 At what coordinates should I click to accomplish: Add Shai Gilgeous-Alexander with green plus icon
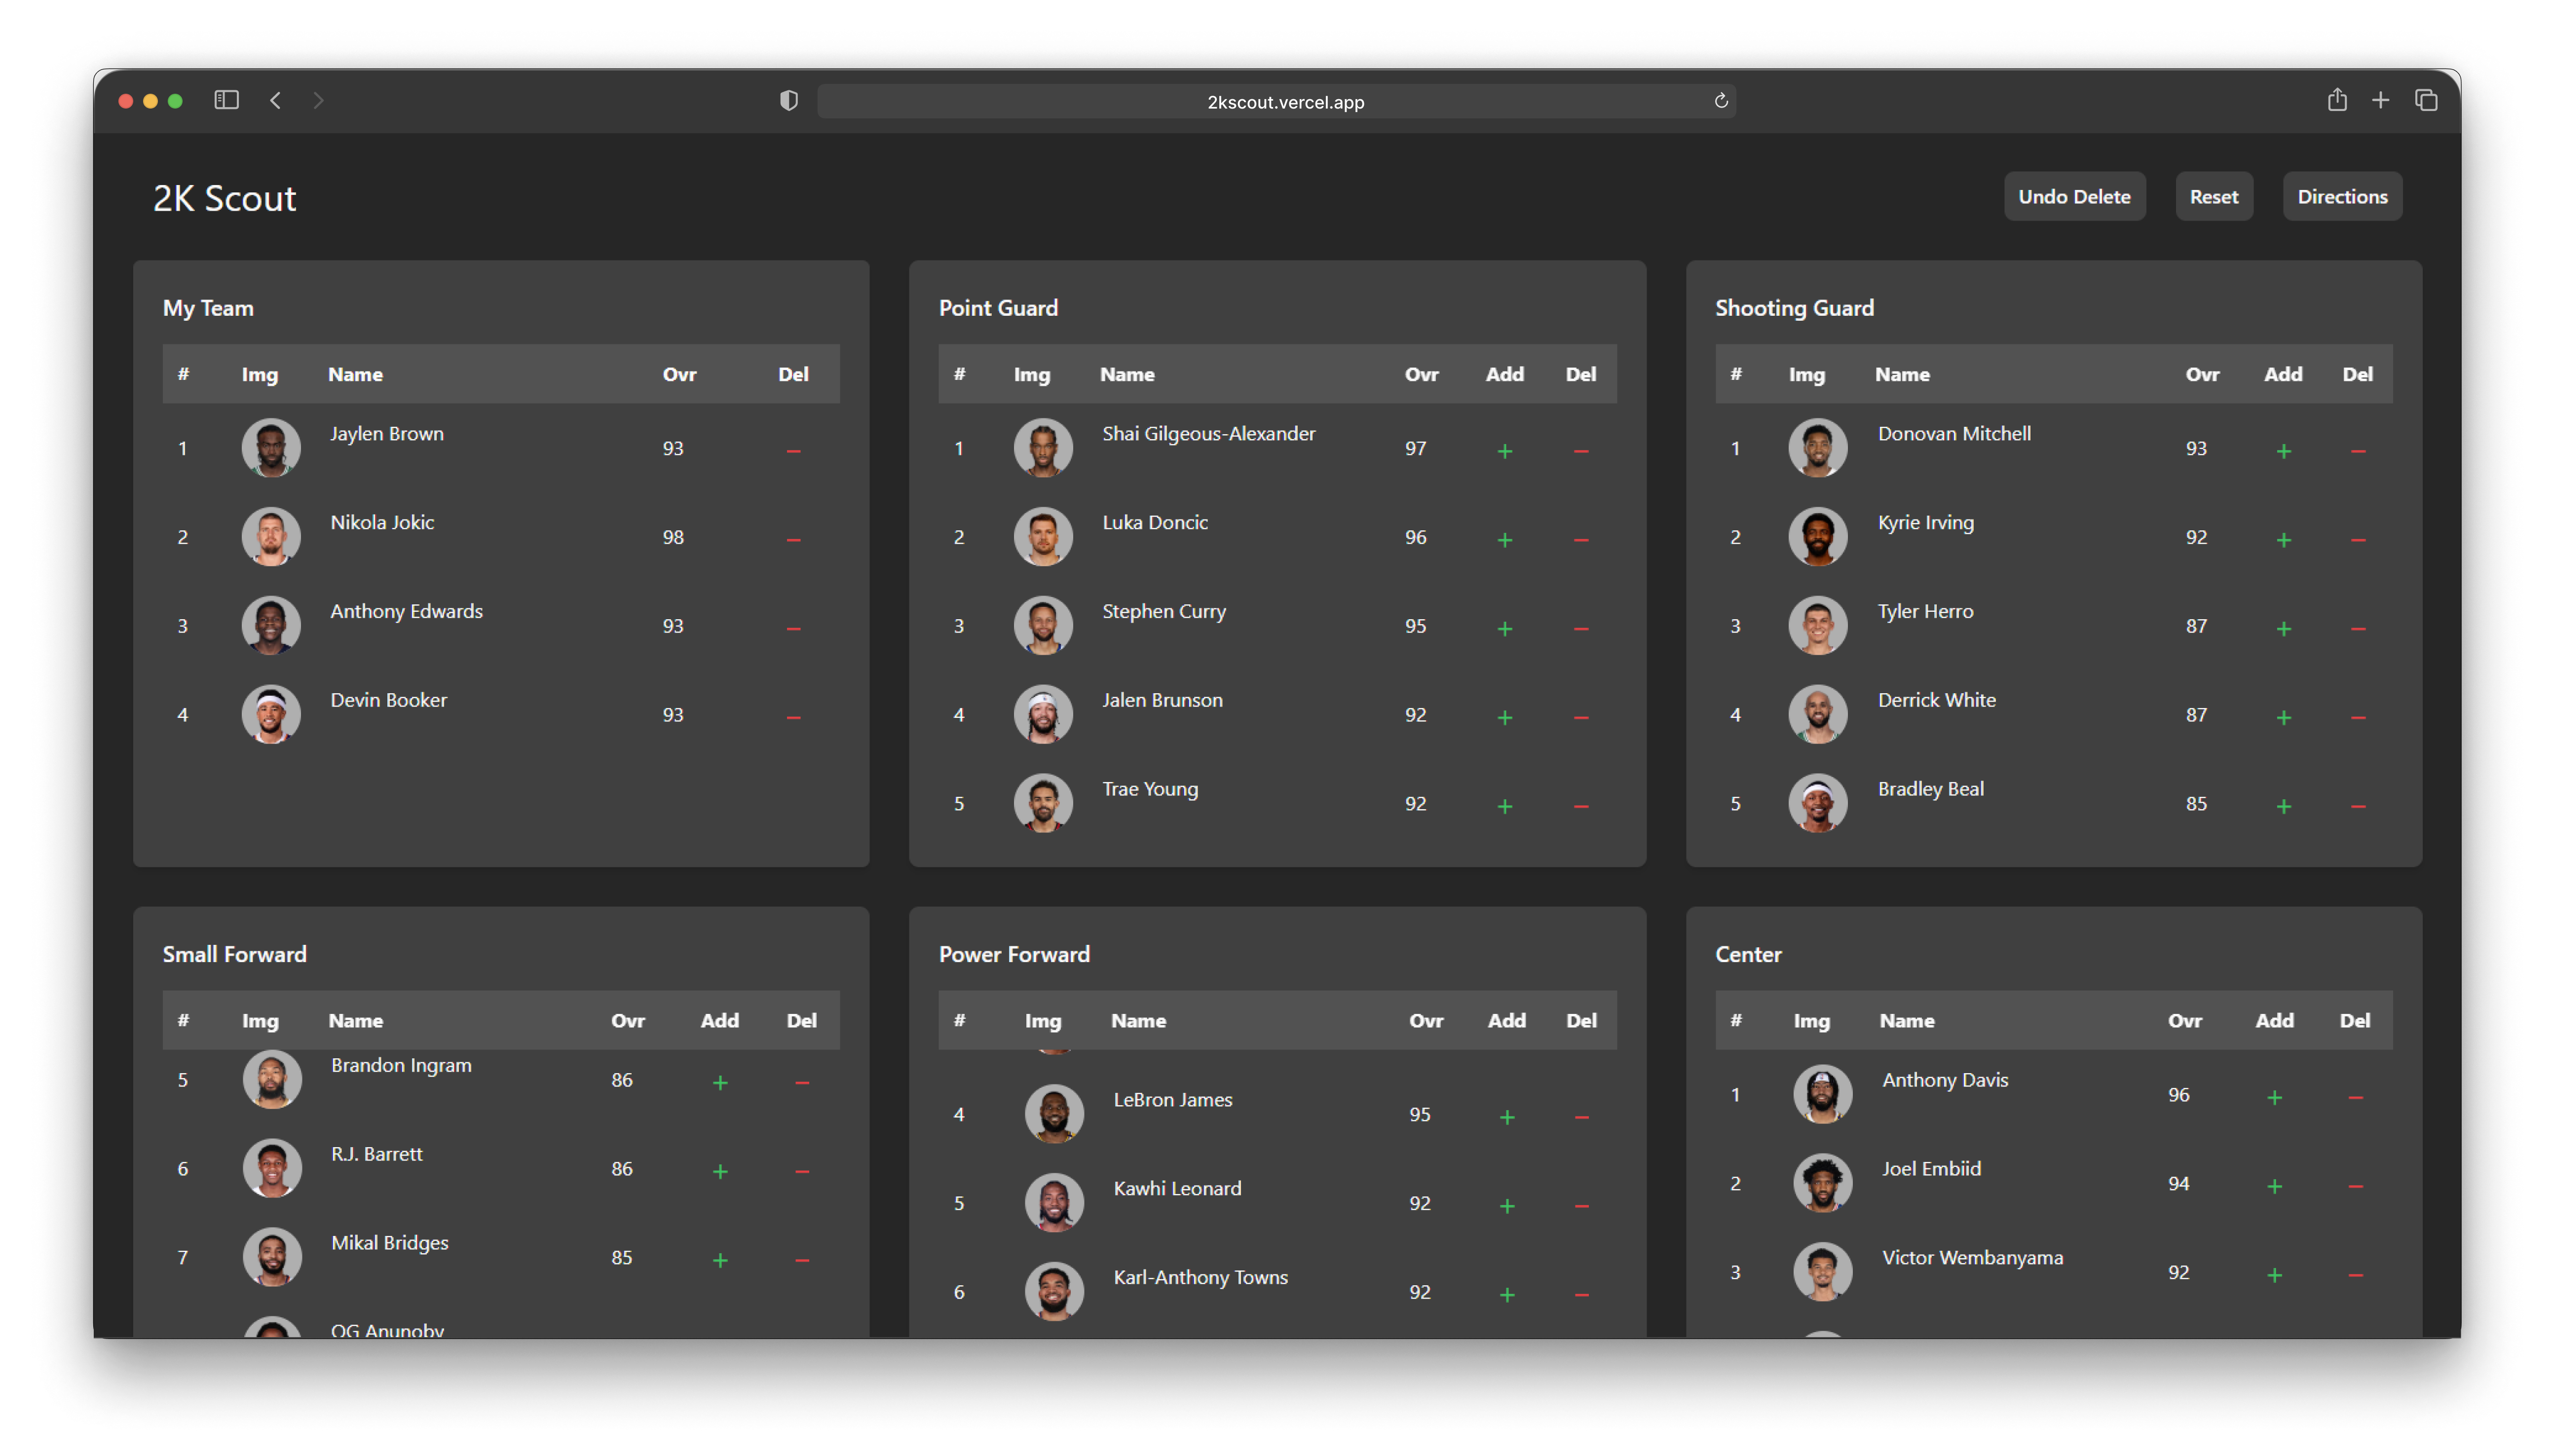pos(1504,451)
